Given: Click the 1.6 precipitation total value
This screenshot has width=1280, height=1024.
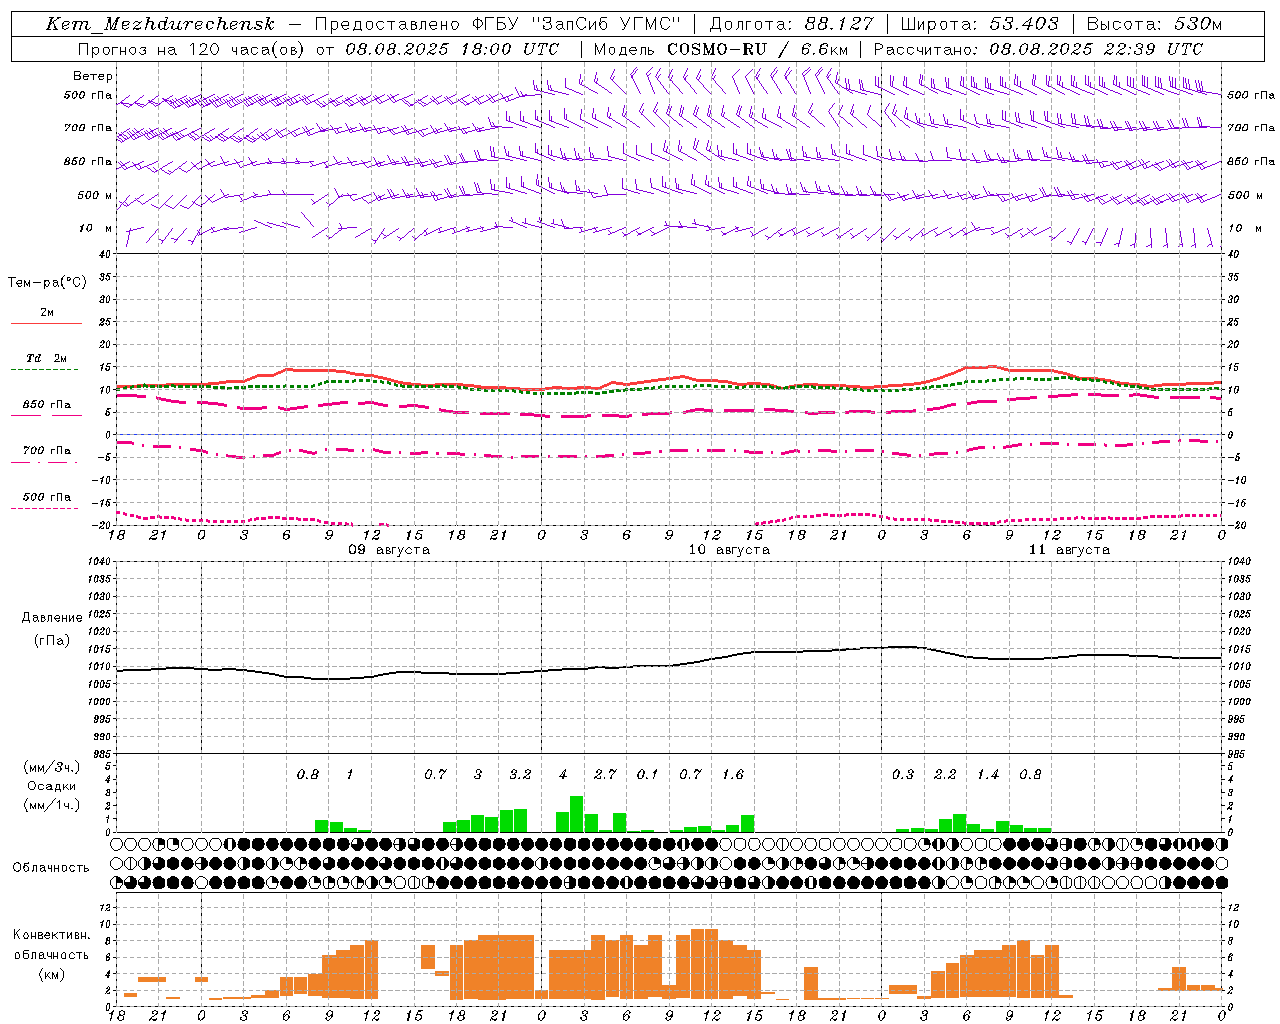Looking at the screenshot, I should pos(733,775).
